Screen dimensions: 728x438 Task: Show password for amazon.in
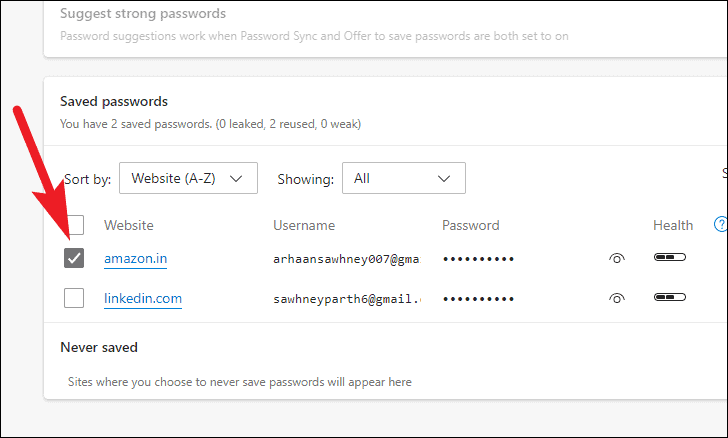click(x=616, y=259)
